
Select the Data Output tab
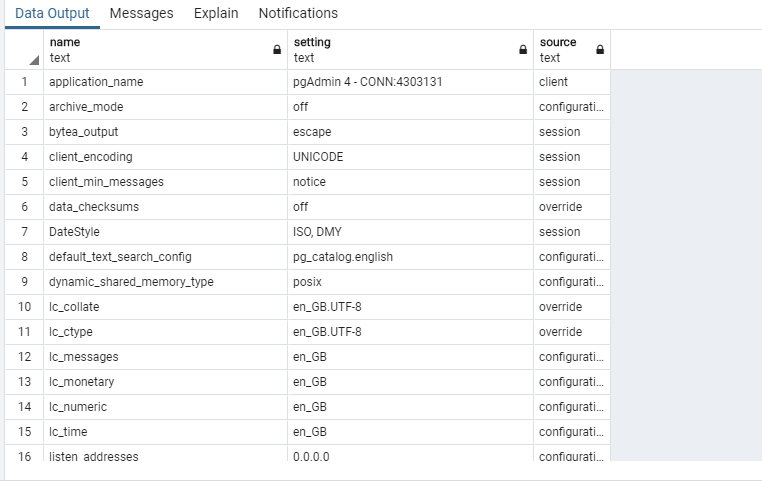coord(52,14)
